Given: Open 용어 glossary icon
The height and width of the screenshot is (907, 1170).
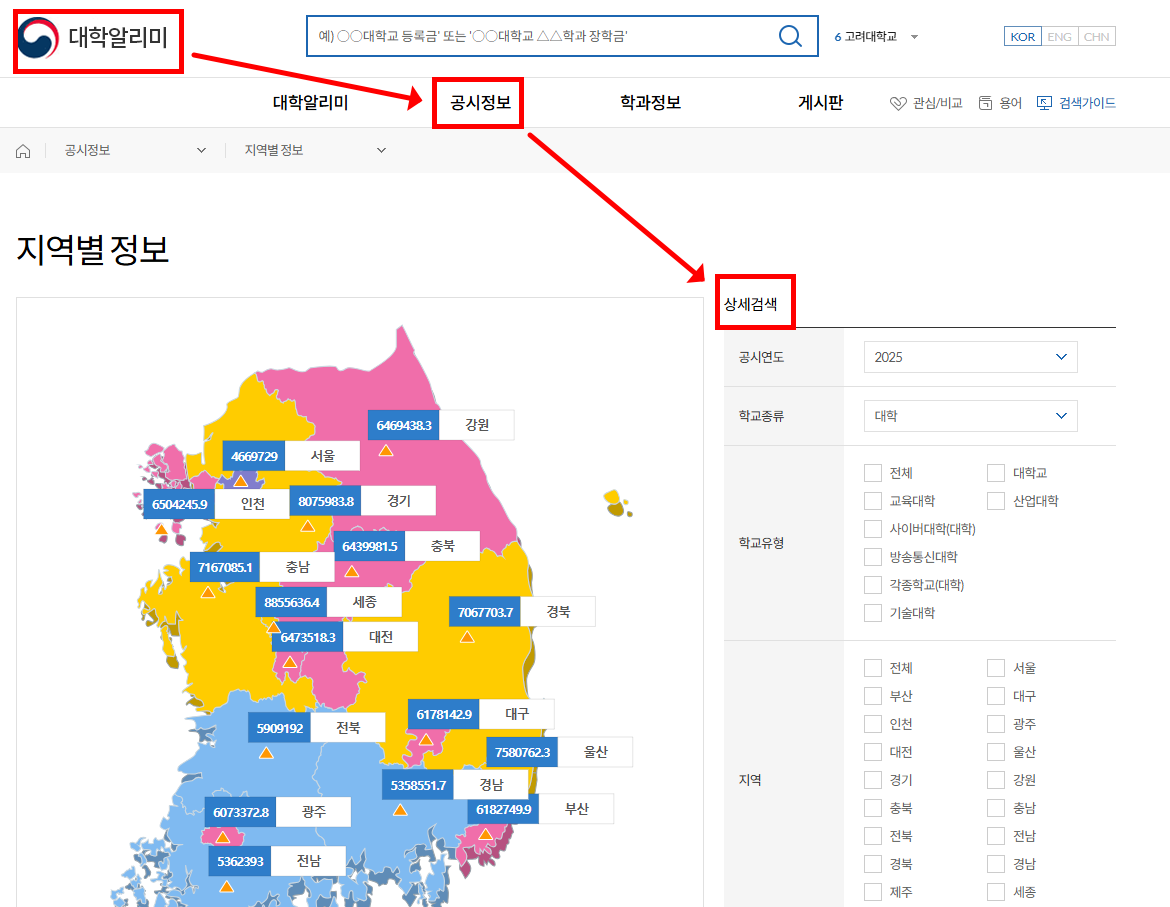Looking at the screenshot, I should pos(985,103).
